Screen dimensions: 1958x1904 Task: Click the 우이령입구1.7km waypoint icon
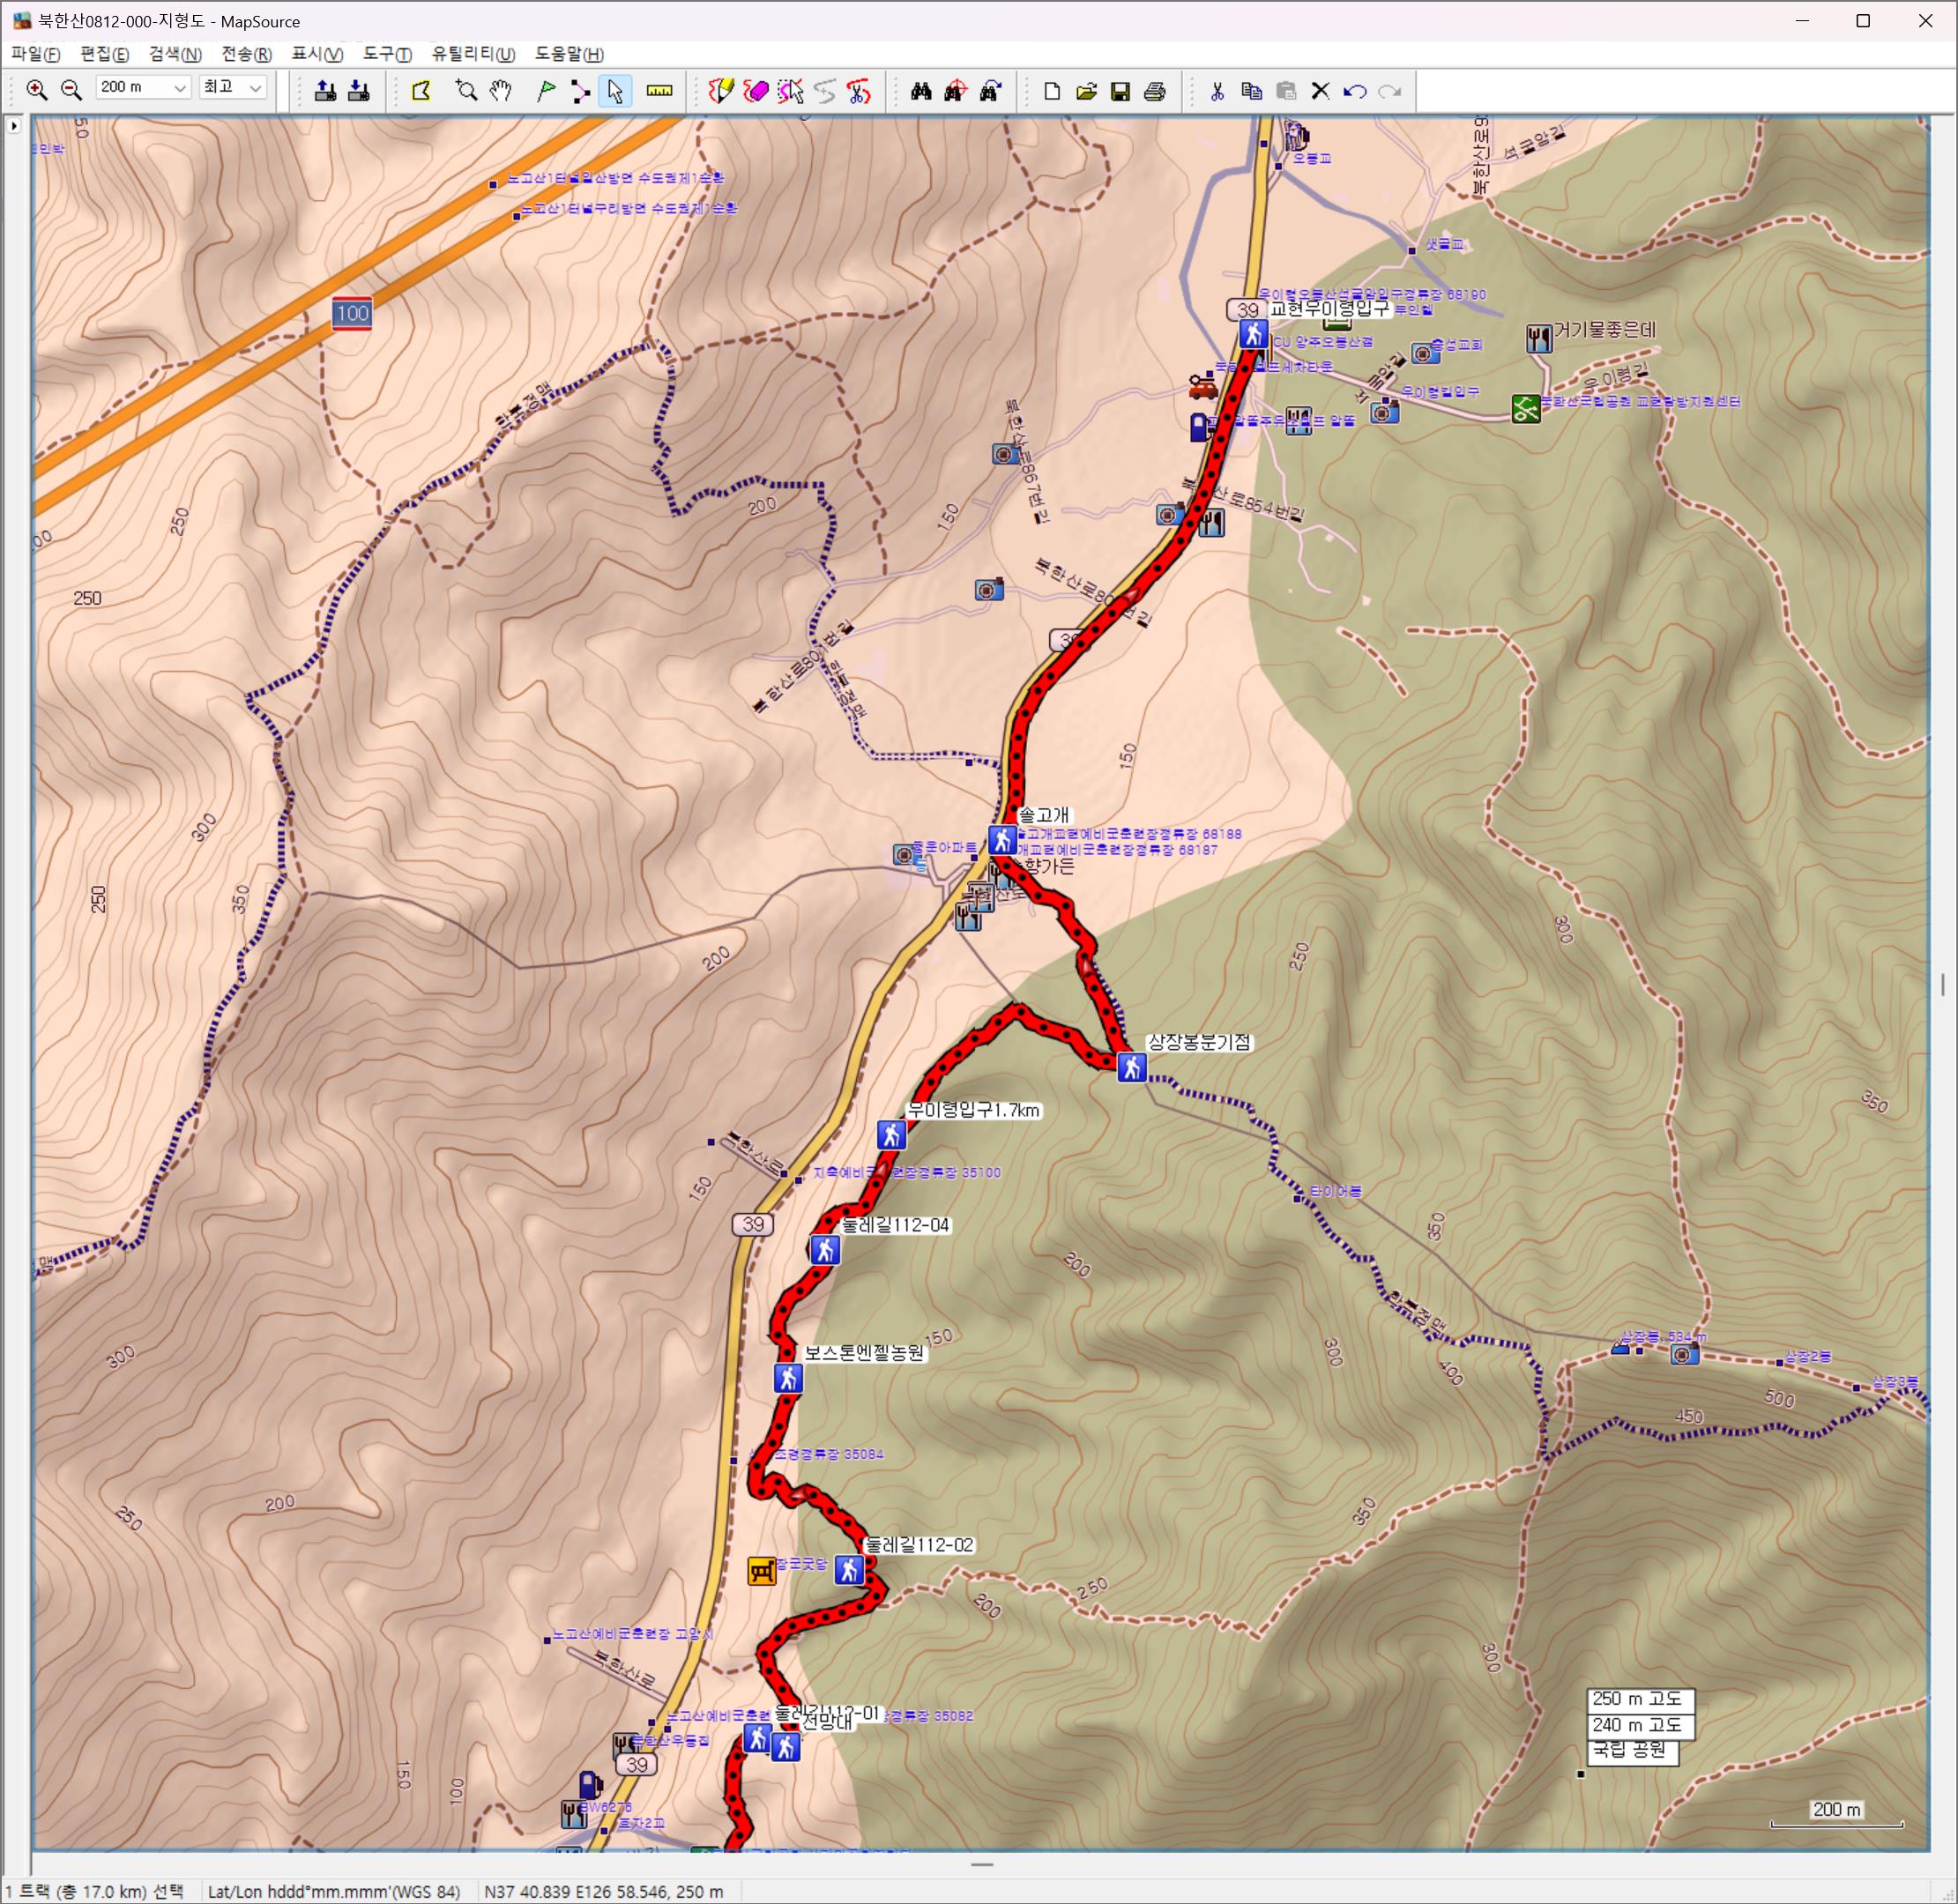891,1135
